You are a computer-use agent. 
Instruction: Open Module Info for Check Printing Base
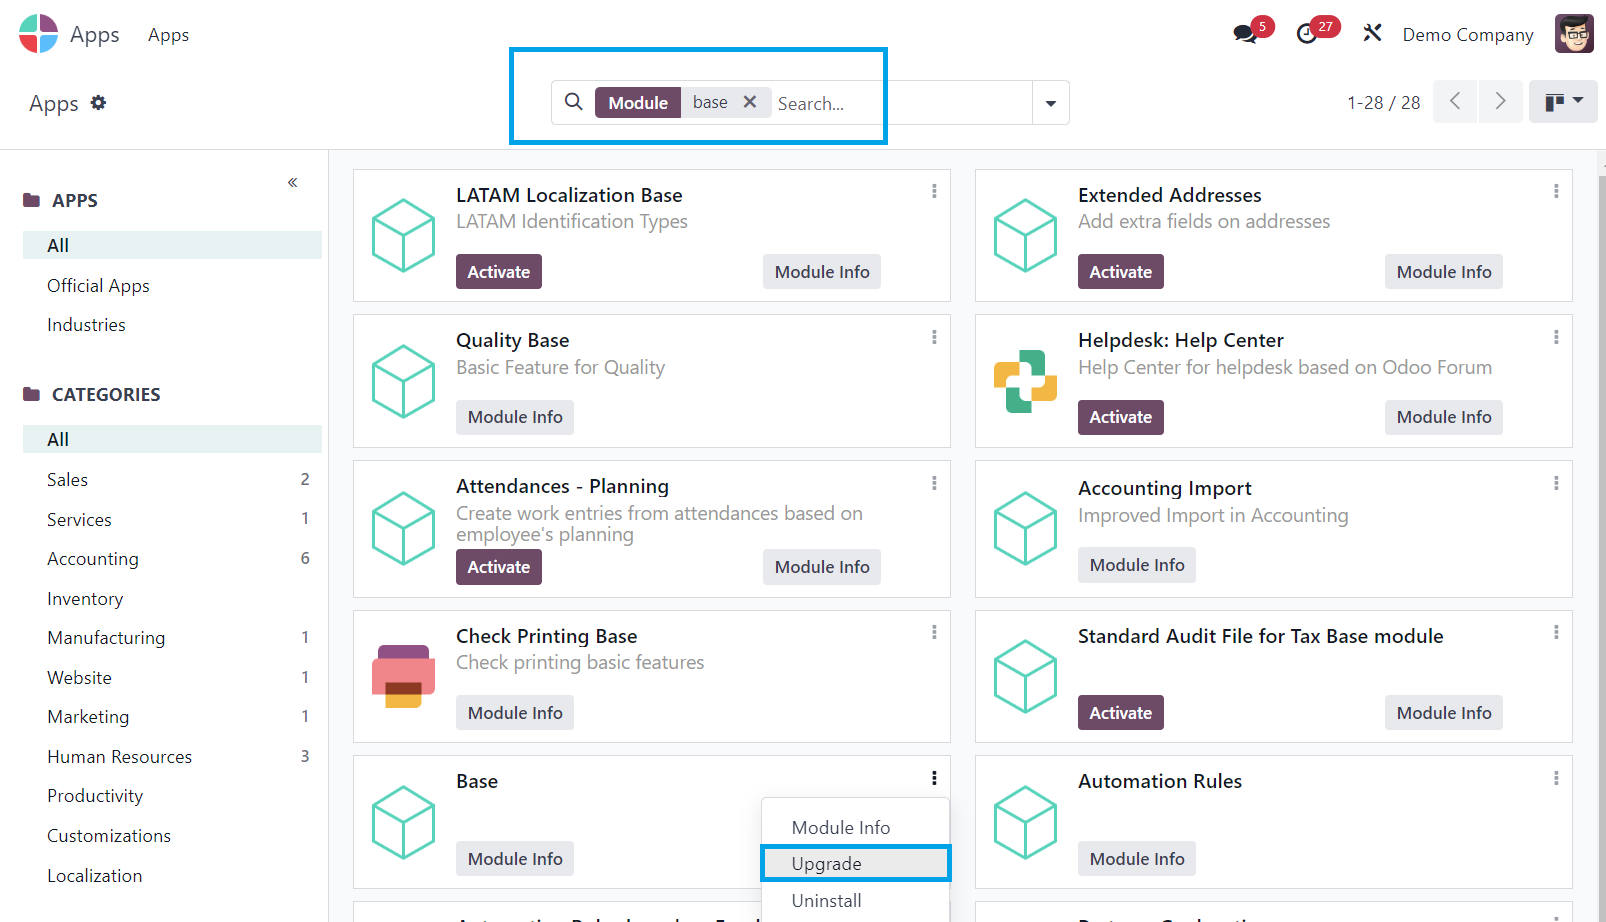515,713
